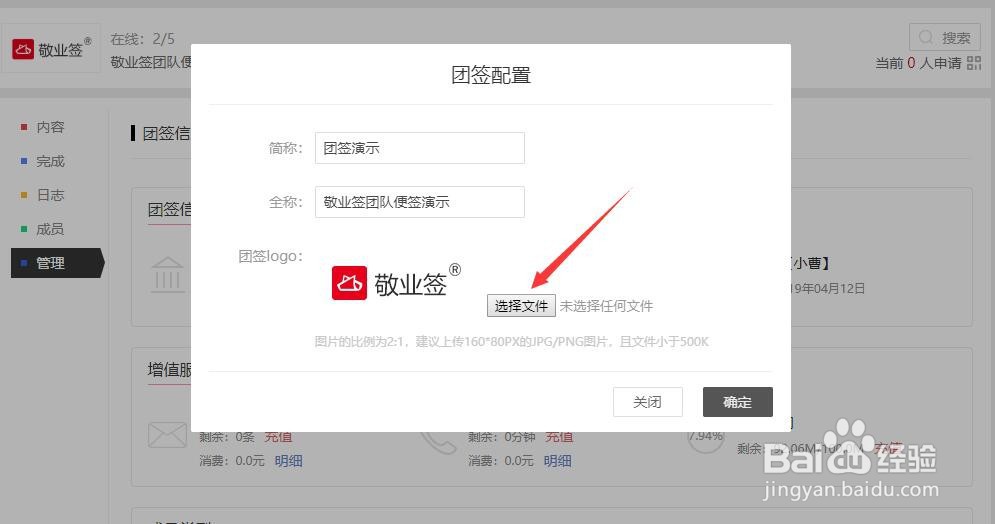Viewport: 995px width, 524px height.
Task: Click the envelope SMS icon
Action: pos(168,436)
